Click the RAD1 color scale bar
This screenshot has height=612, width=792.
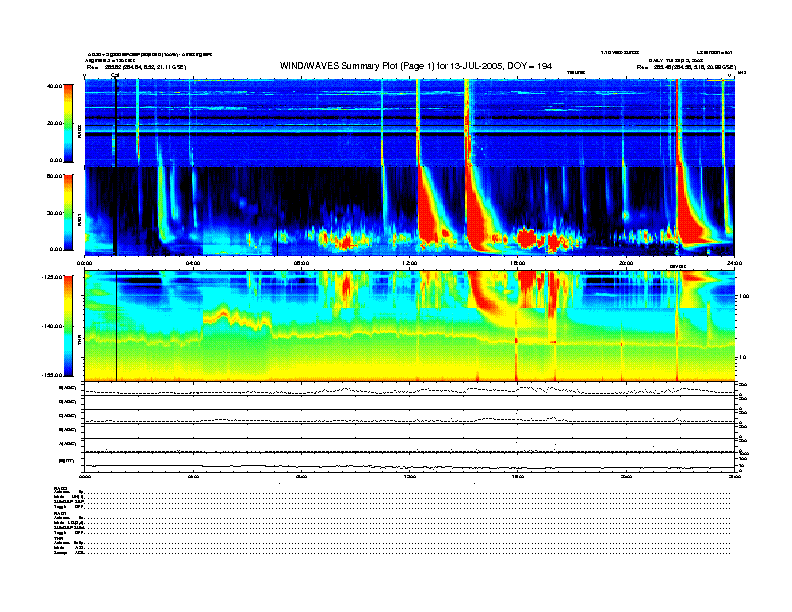(68, 212)
